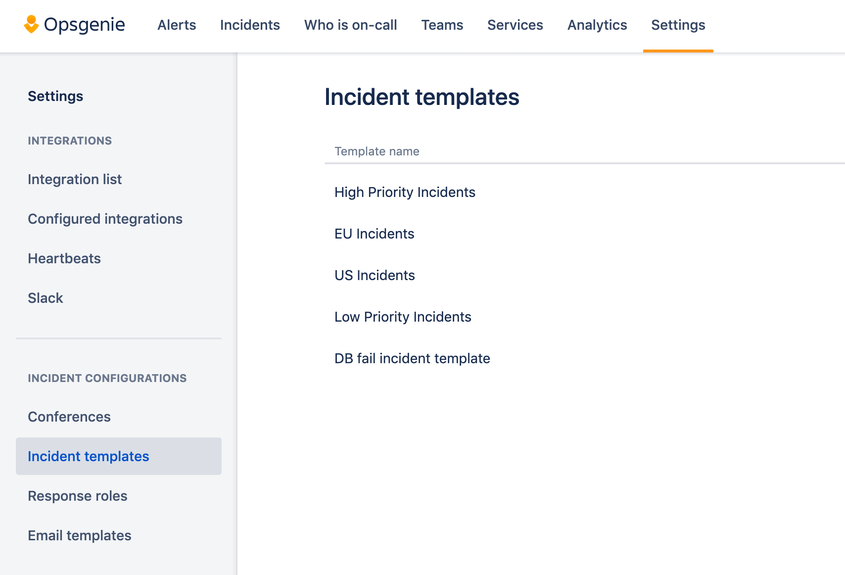
Task: Open Response roles settings
Action: [x=78, y=496]
